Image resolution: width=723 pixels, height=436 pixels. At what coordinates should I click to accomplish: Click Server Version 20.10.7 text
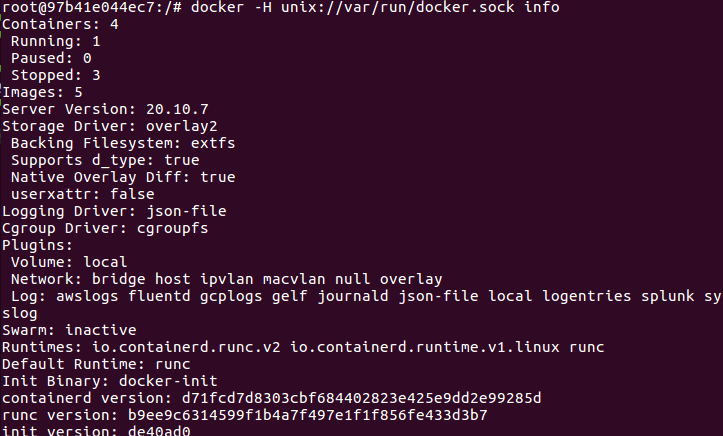[106, 110]
